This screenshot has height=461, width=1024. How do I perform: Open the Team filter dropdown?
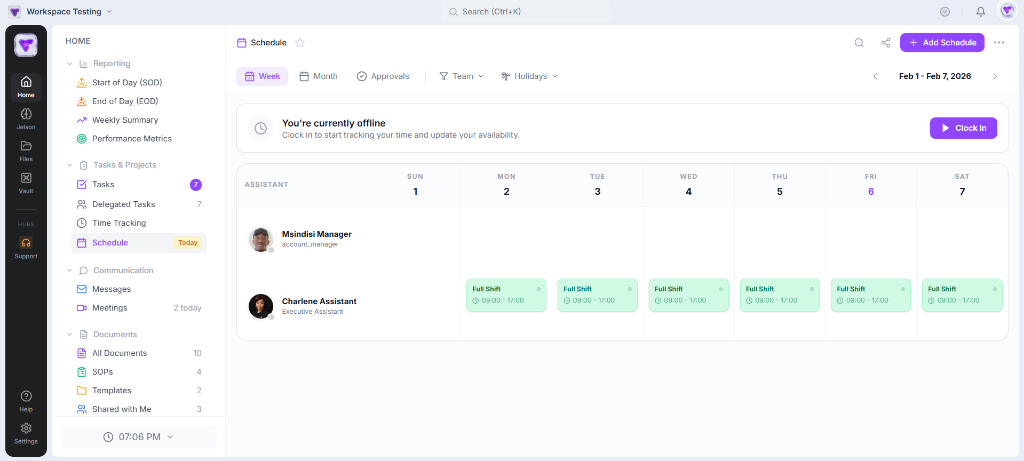(x=461, y=76)
